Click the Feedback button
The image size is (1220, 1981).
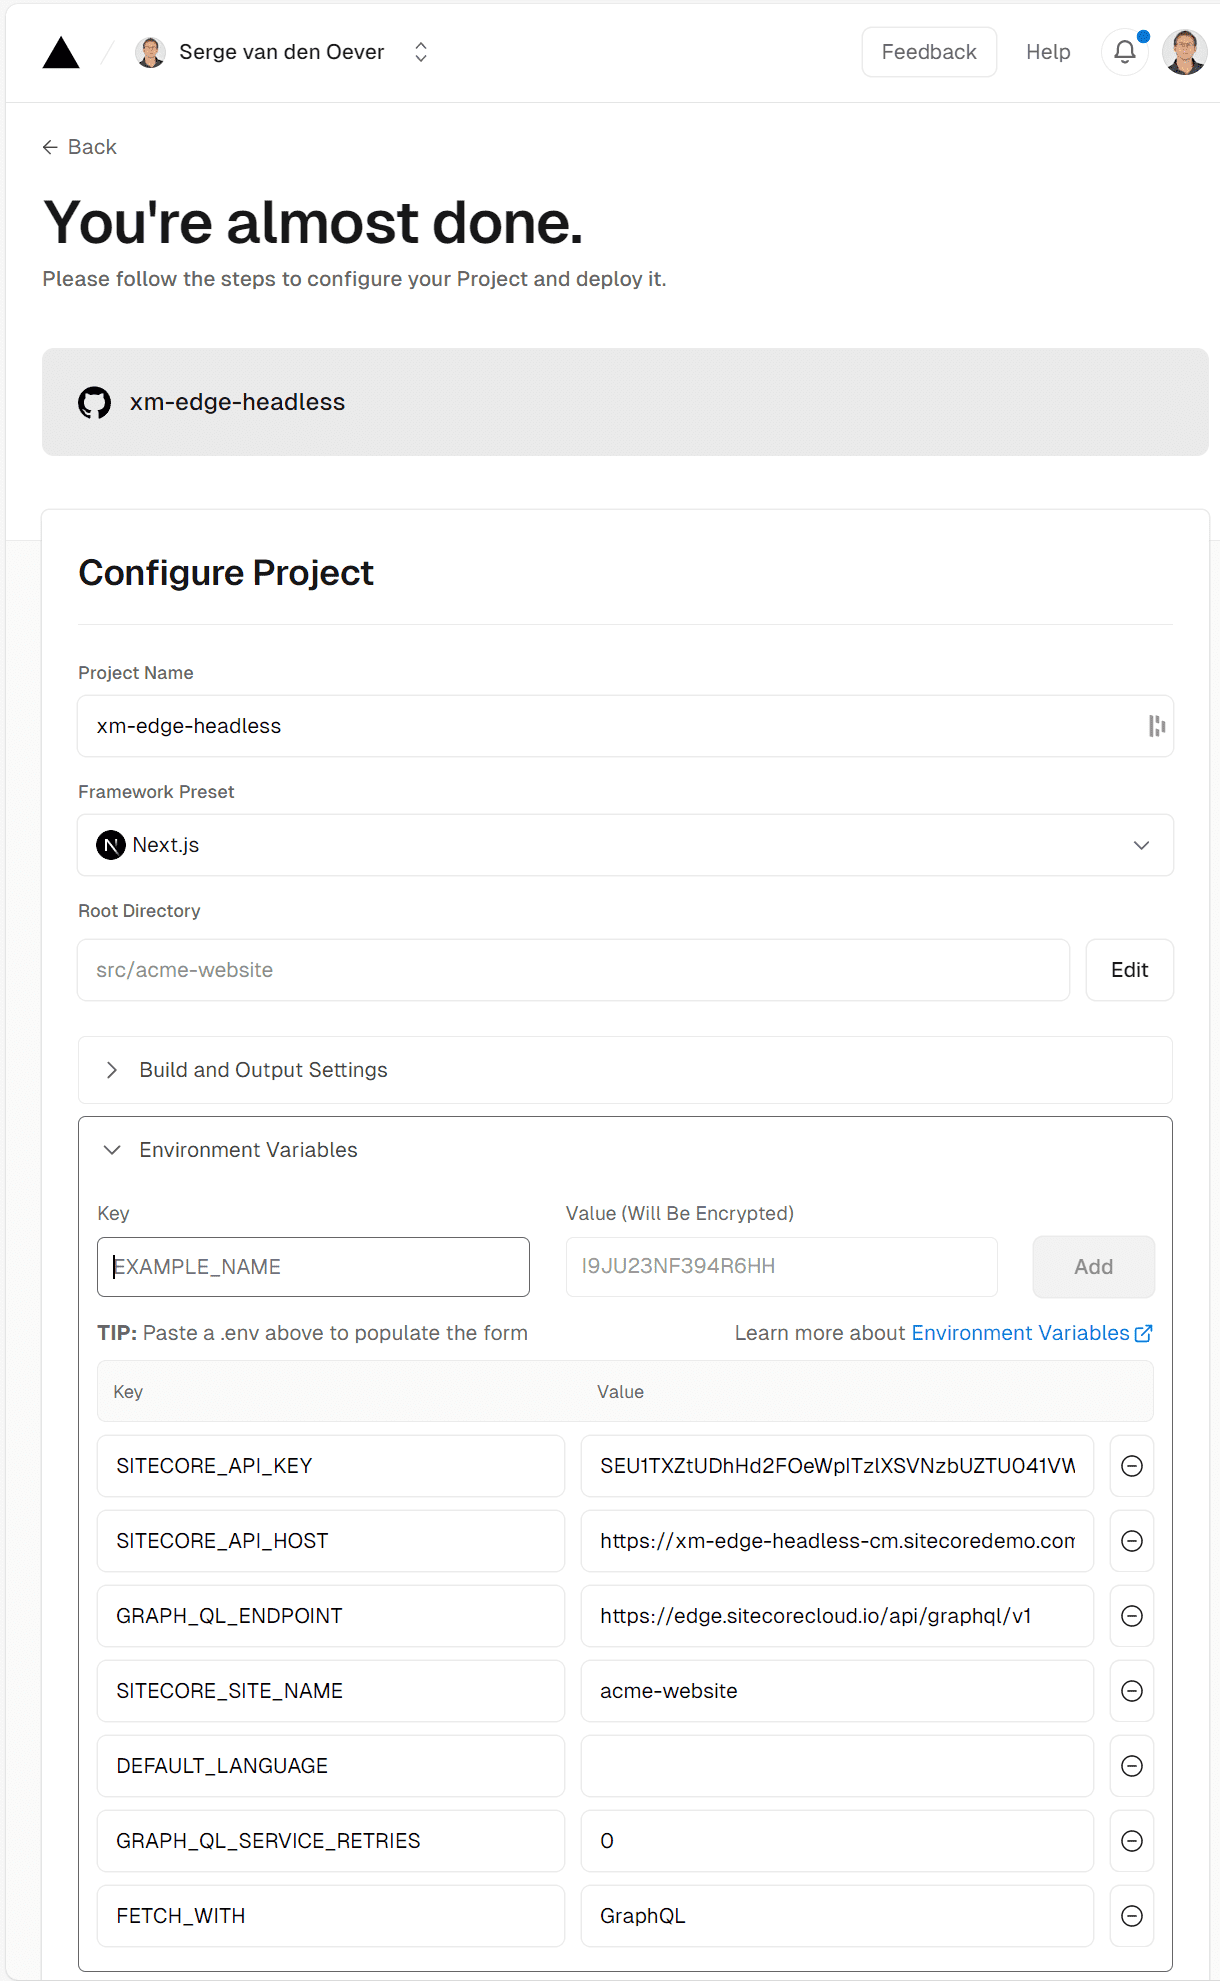coord(928,52)
